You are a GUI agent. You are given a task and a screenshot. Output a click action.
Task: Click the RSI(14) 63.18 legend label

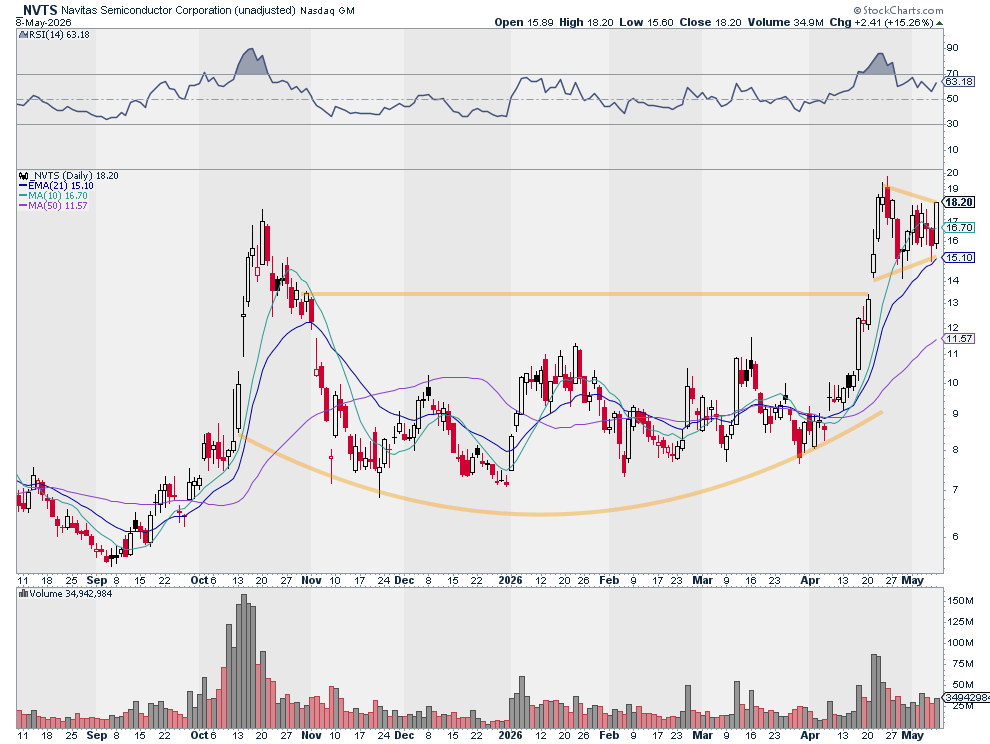tap(59, 35)
